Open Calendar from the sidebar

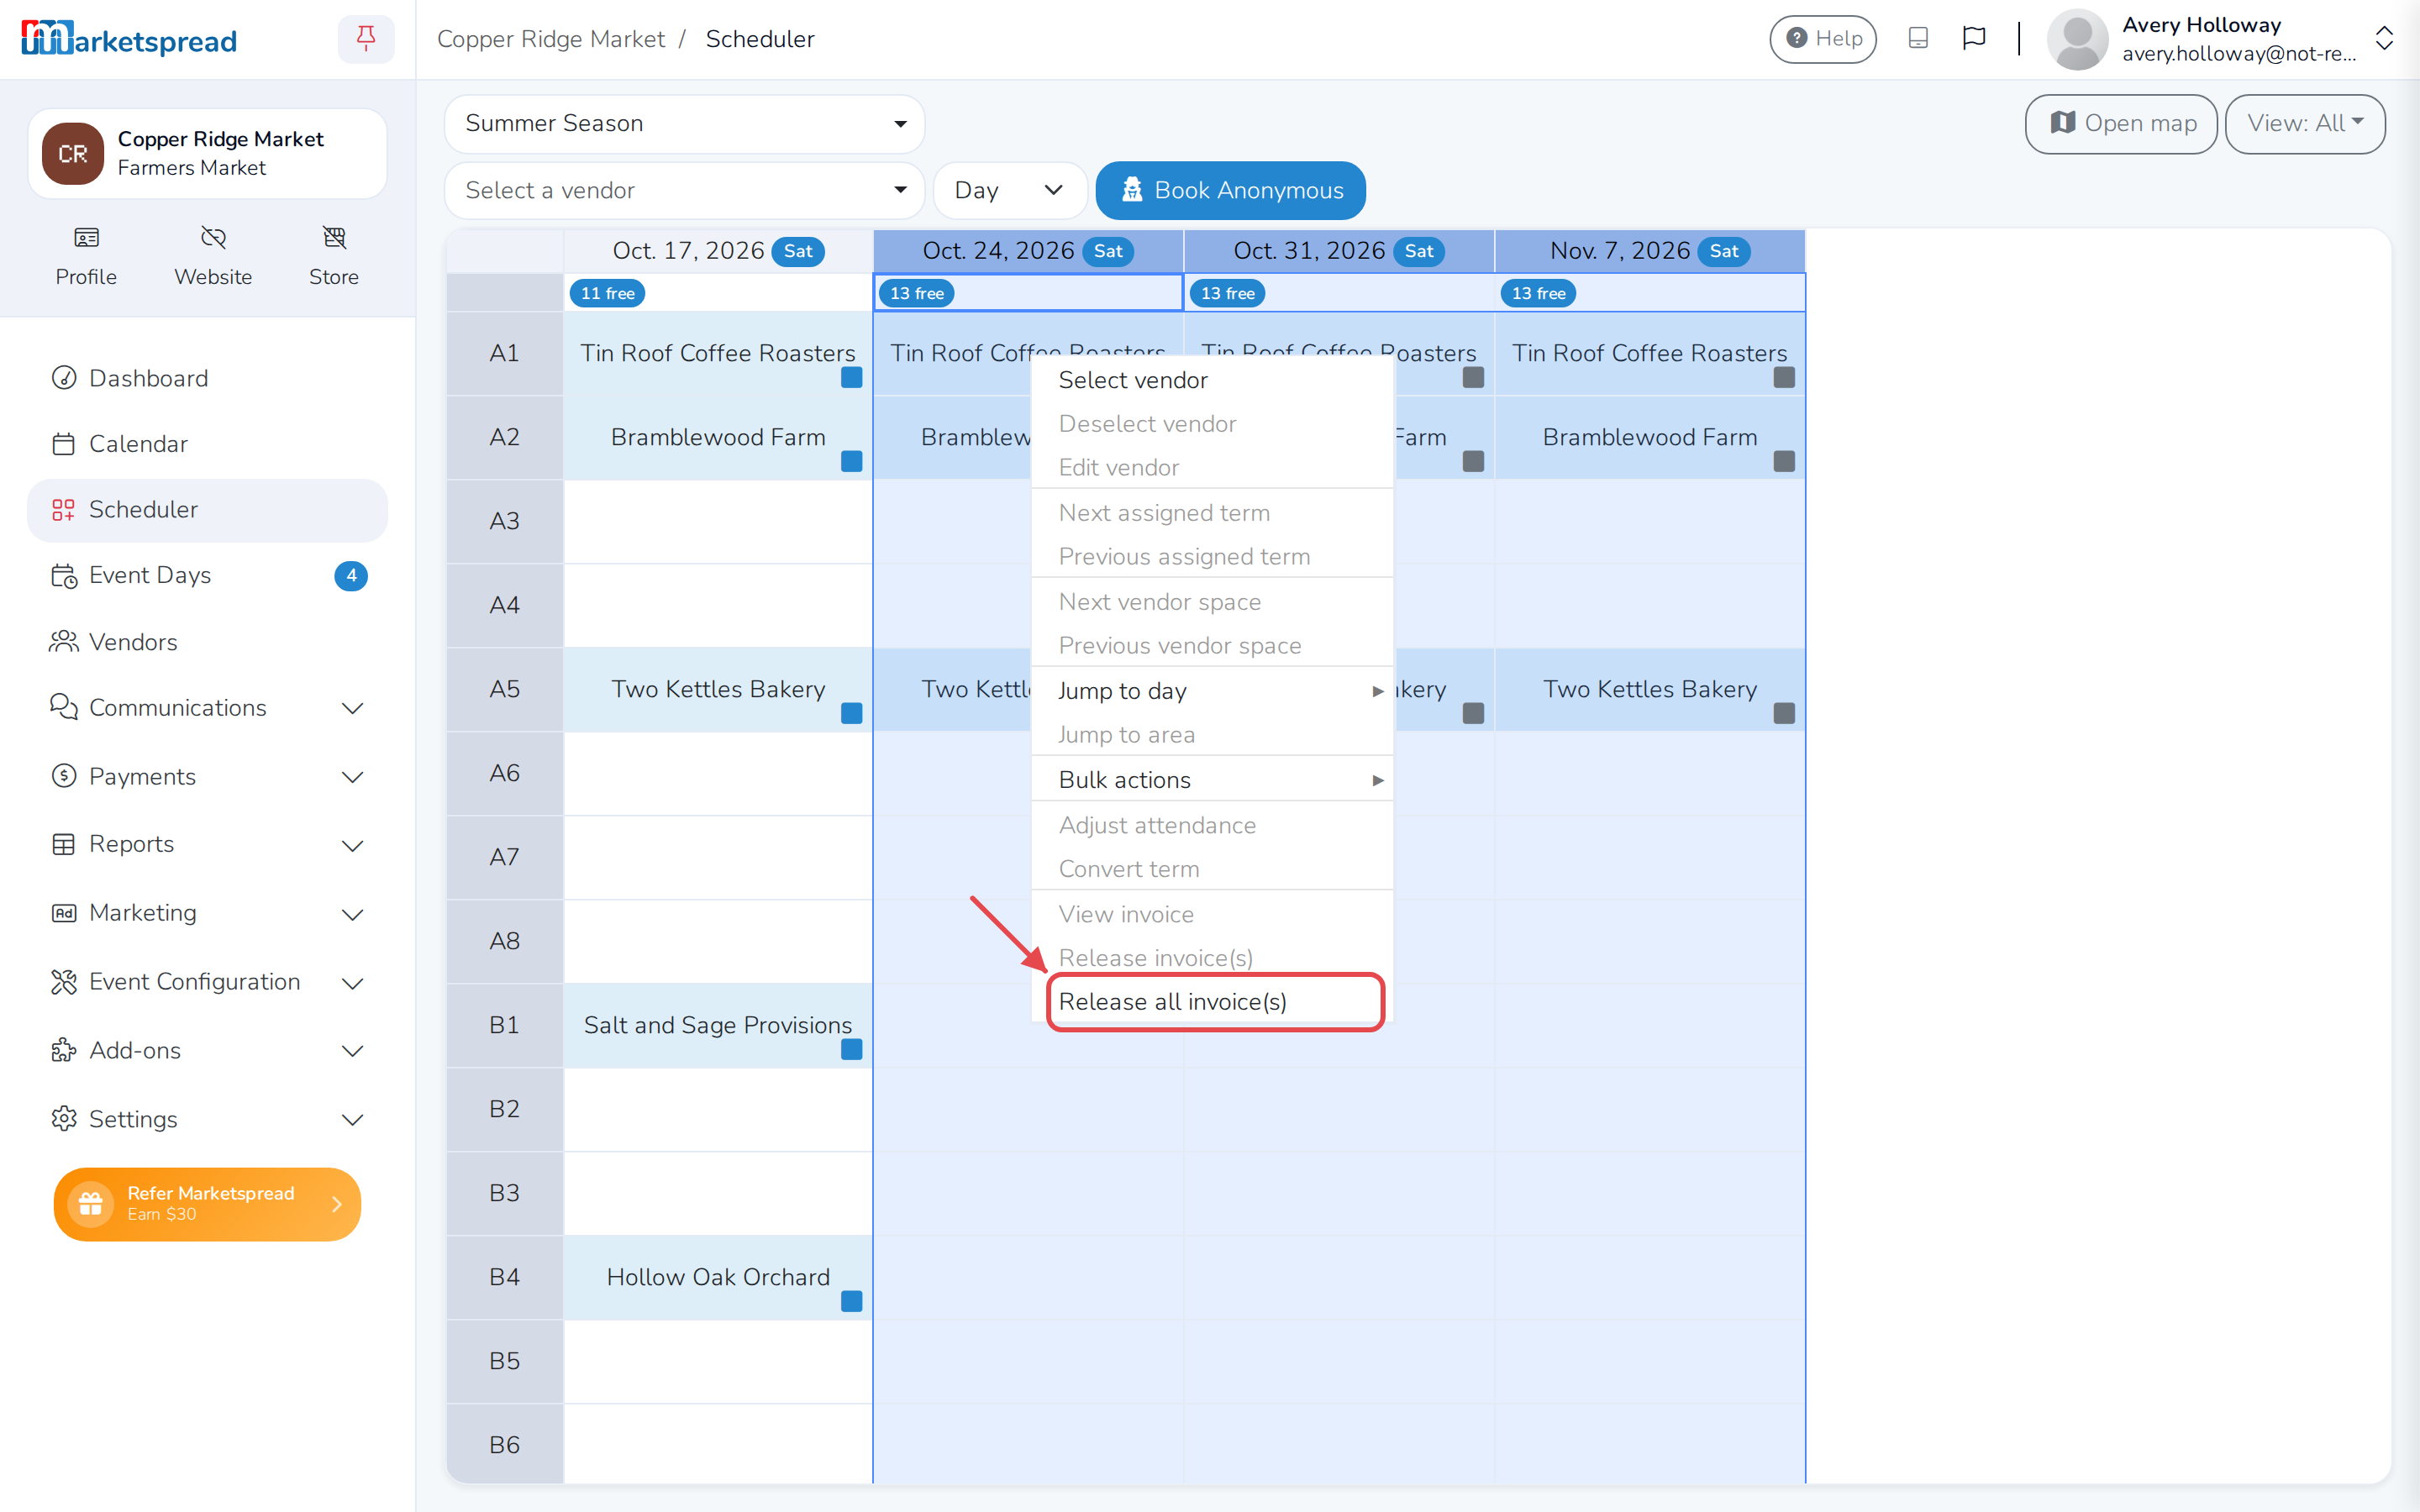coord(207,444)
